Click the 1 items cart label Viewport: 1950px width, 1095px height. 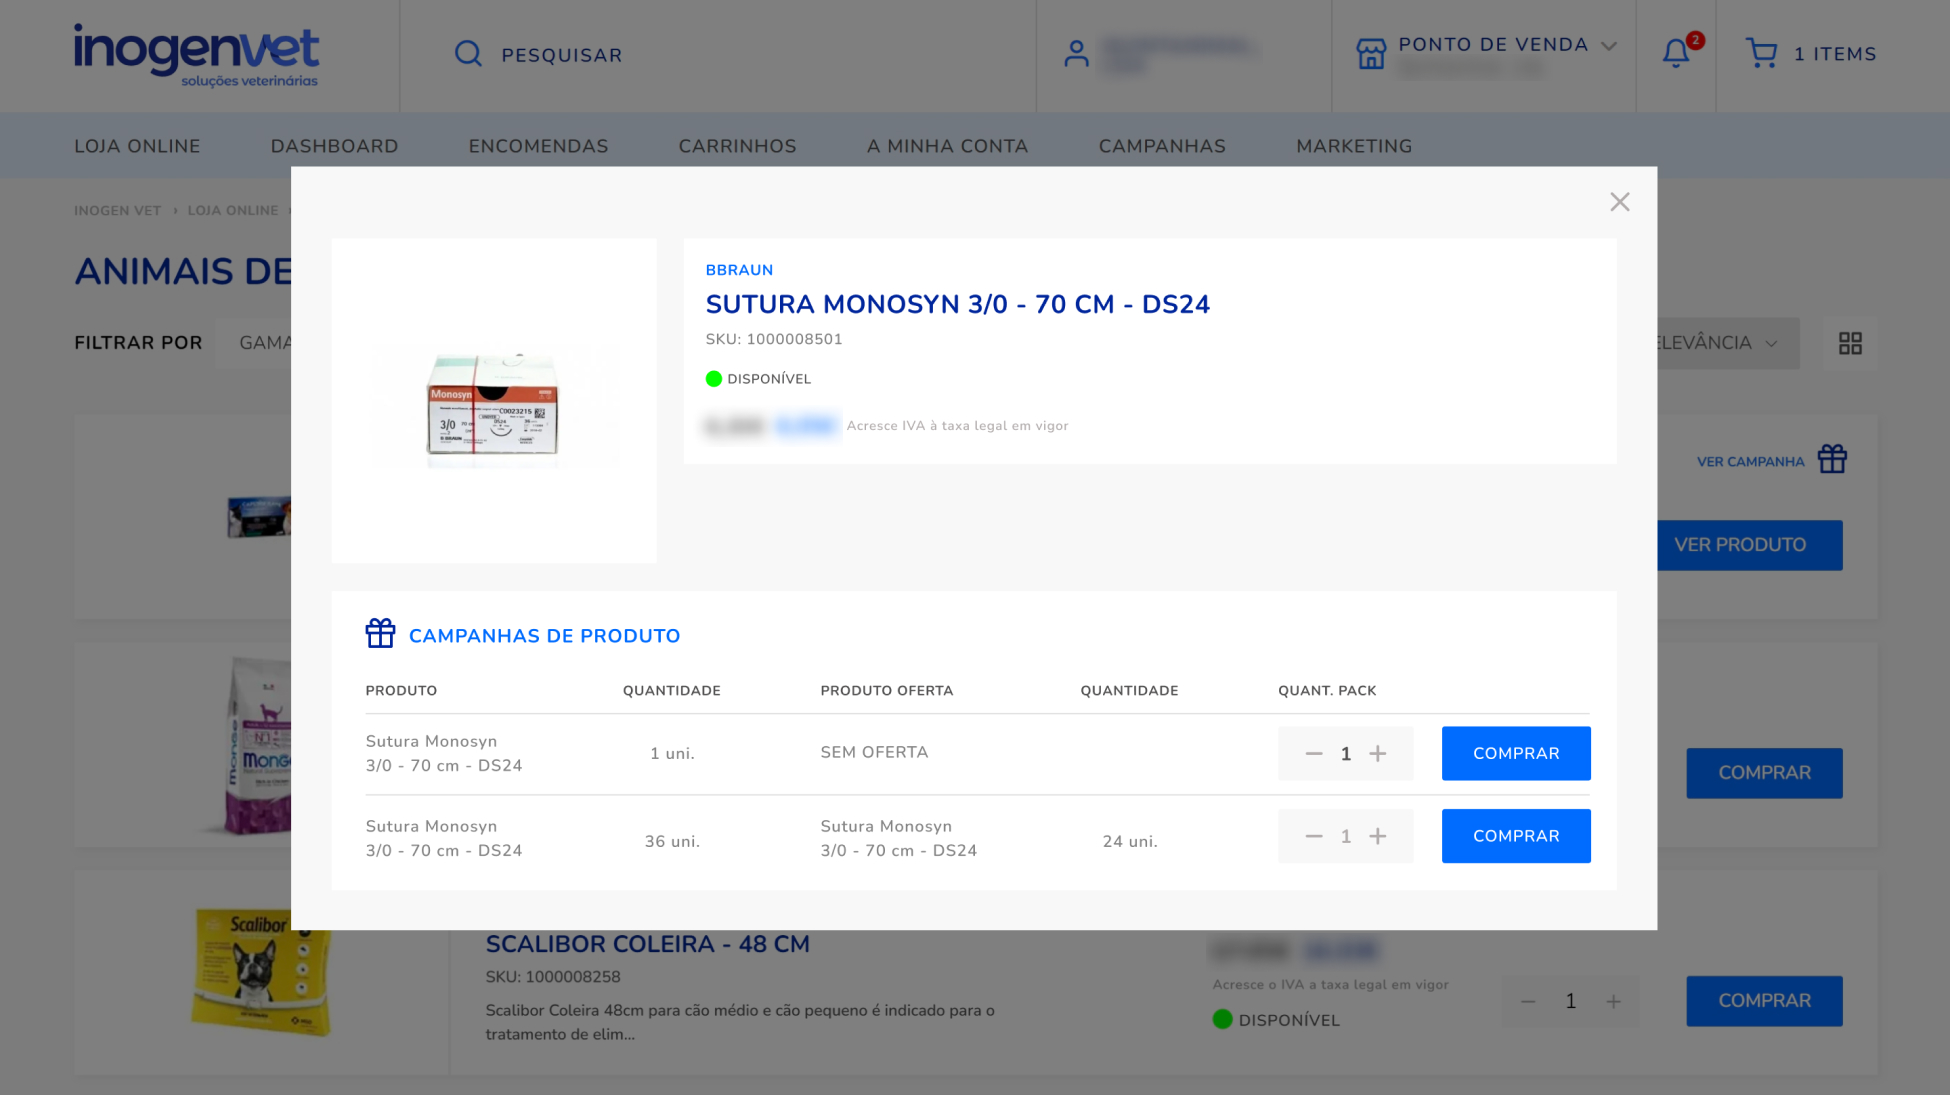(x=1835, y=54)
